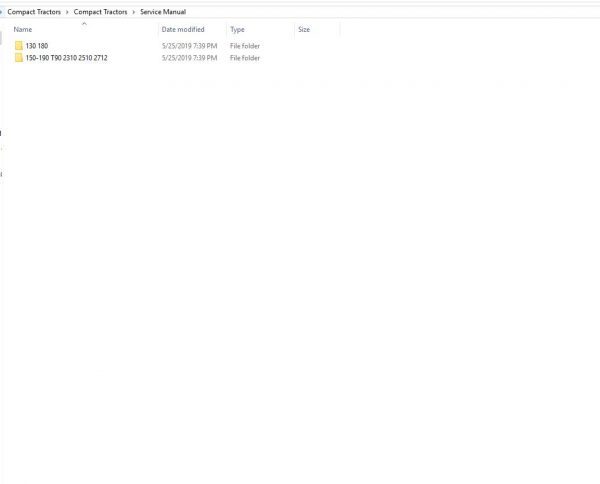
Task: Sort files by Date modified column
Action: (183, 29)
